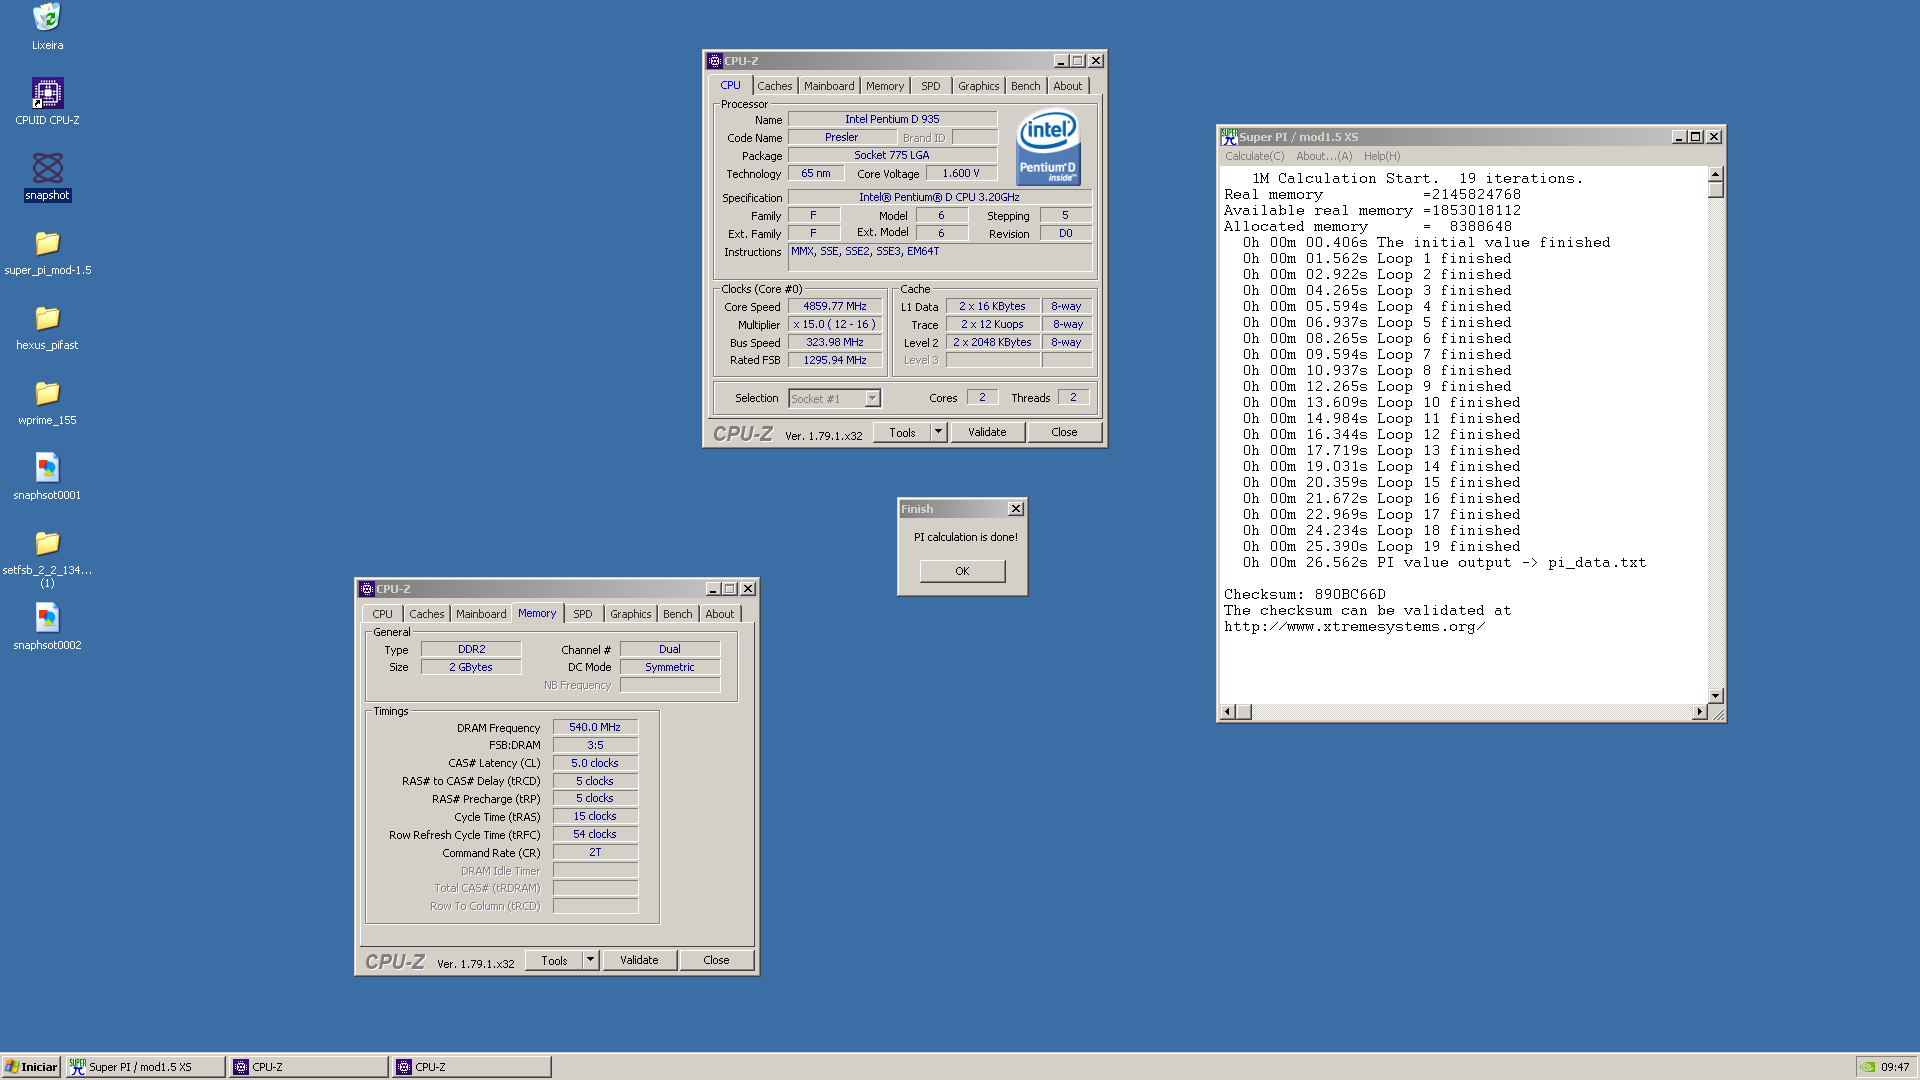Click Tools button in top CPU-Z window
Viewport: 1920px width, 1080px height.
point(902,432)
